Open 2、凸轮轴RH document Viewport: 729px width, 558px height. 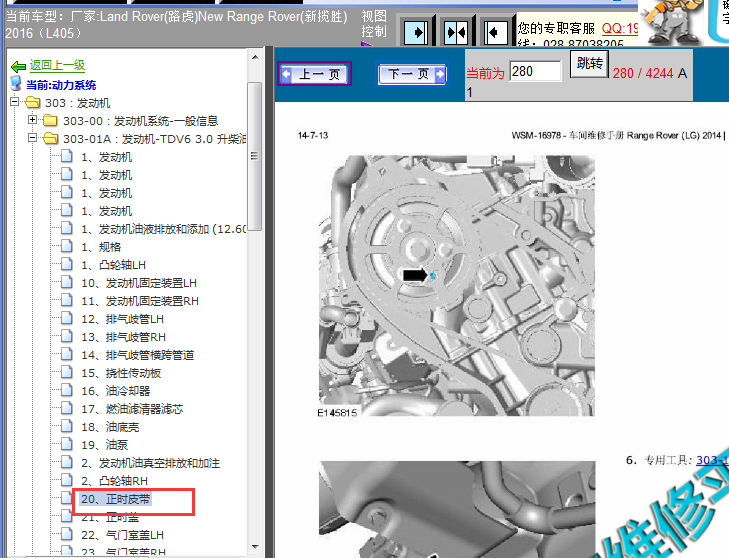click(114, 481)
